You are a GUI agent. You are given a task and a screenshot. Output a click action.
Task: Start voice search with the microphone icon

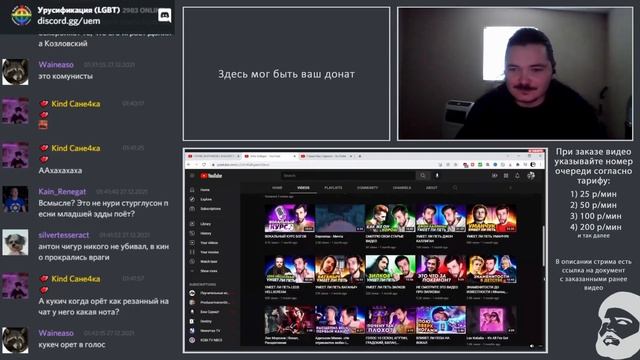click(x=437, y=176)
